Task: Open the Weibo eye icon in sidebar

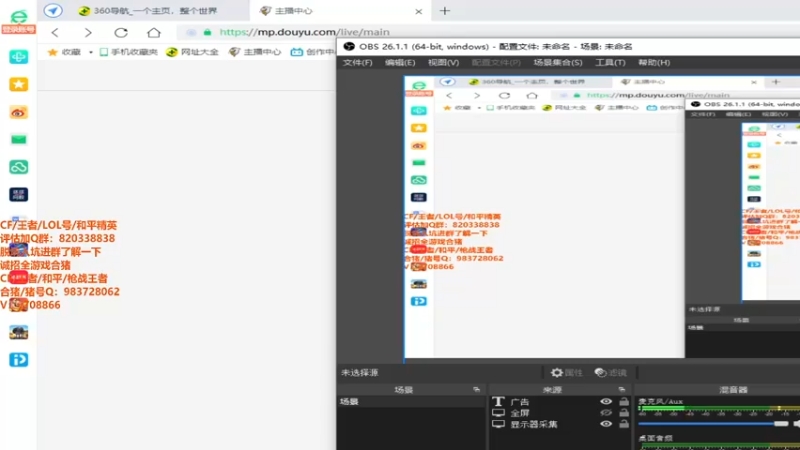Action: click(x=18, y=112)
